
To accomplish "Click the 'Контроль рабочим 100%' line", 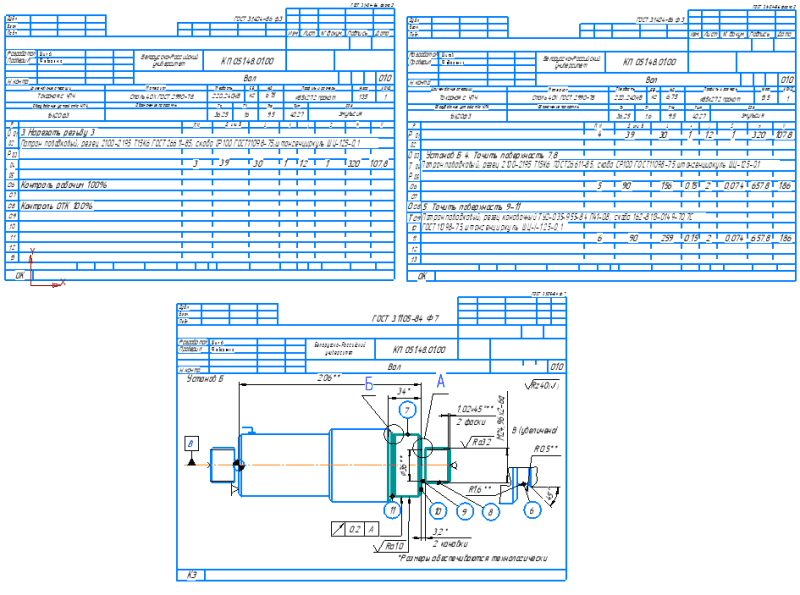I will click(64, 185).
